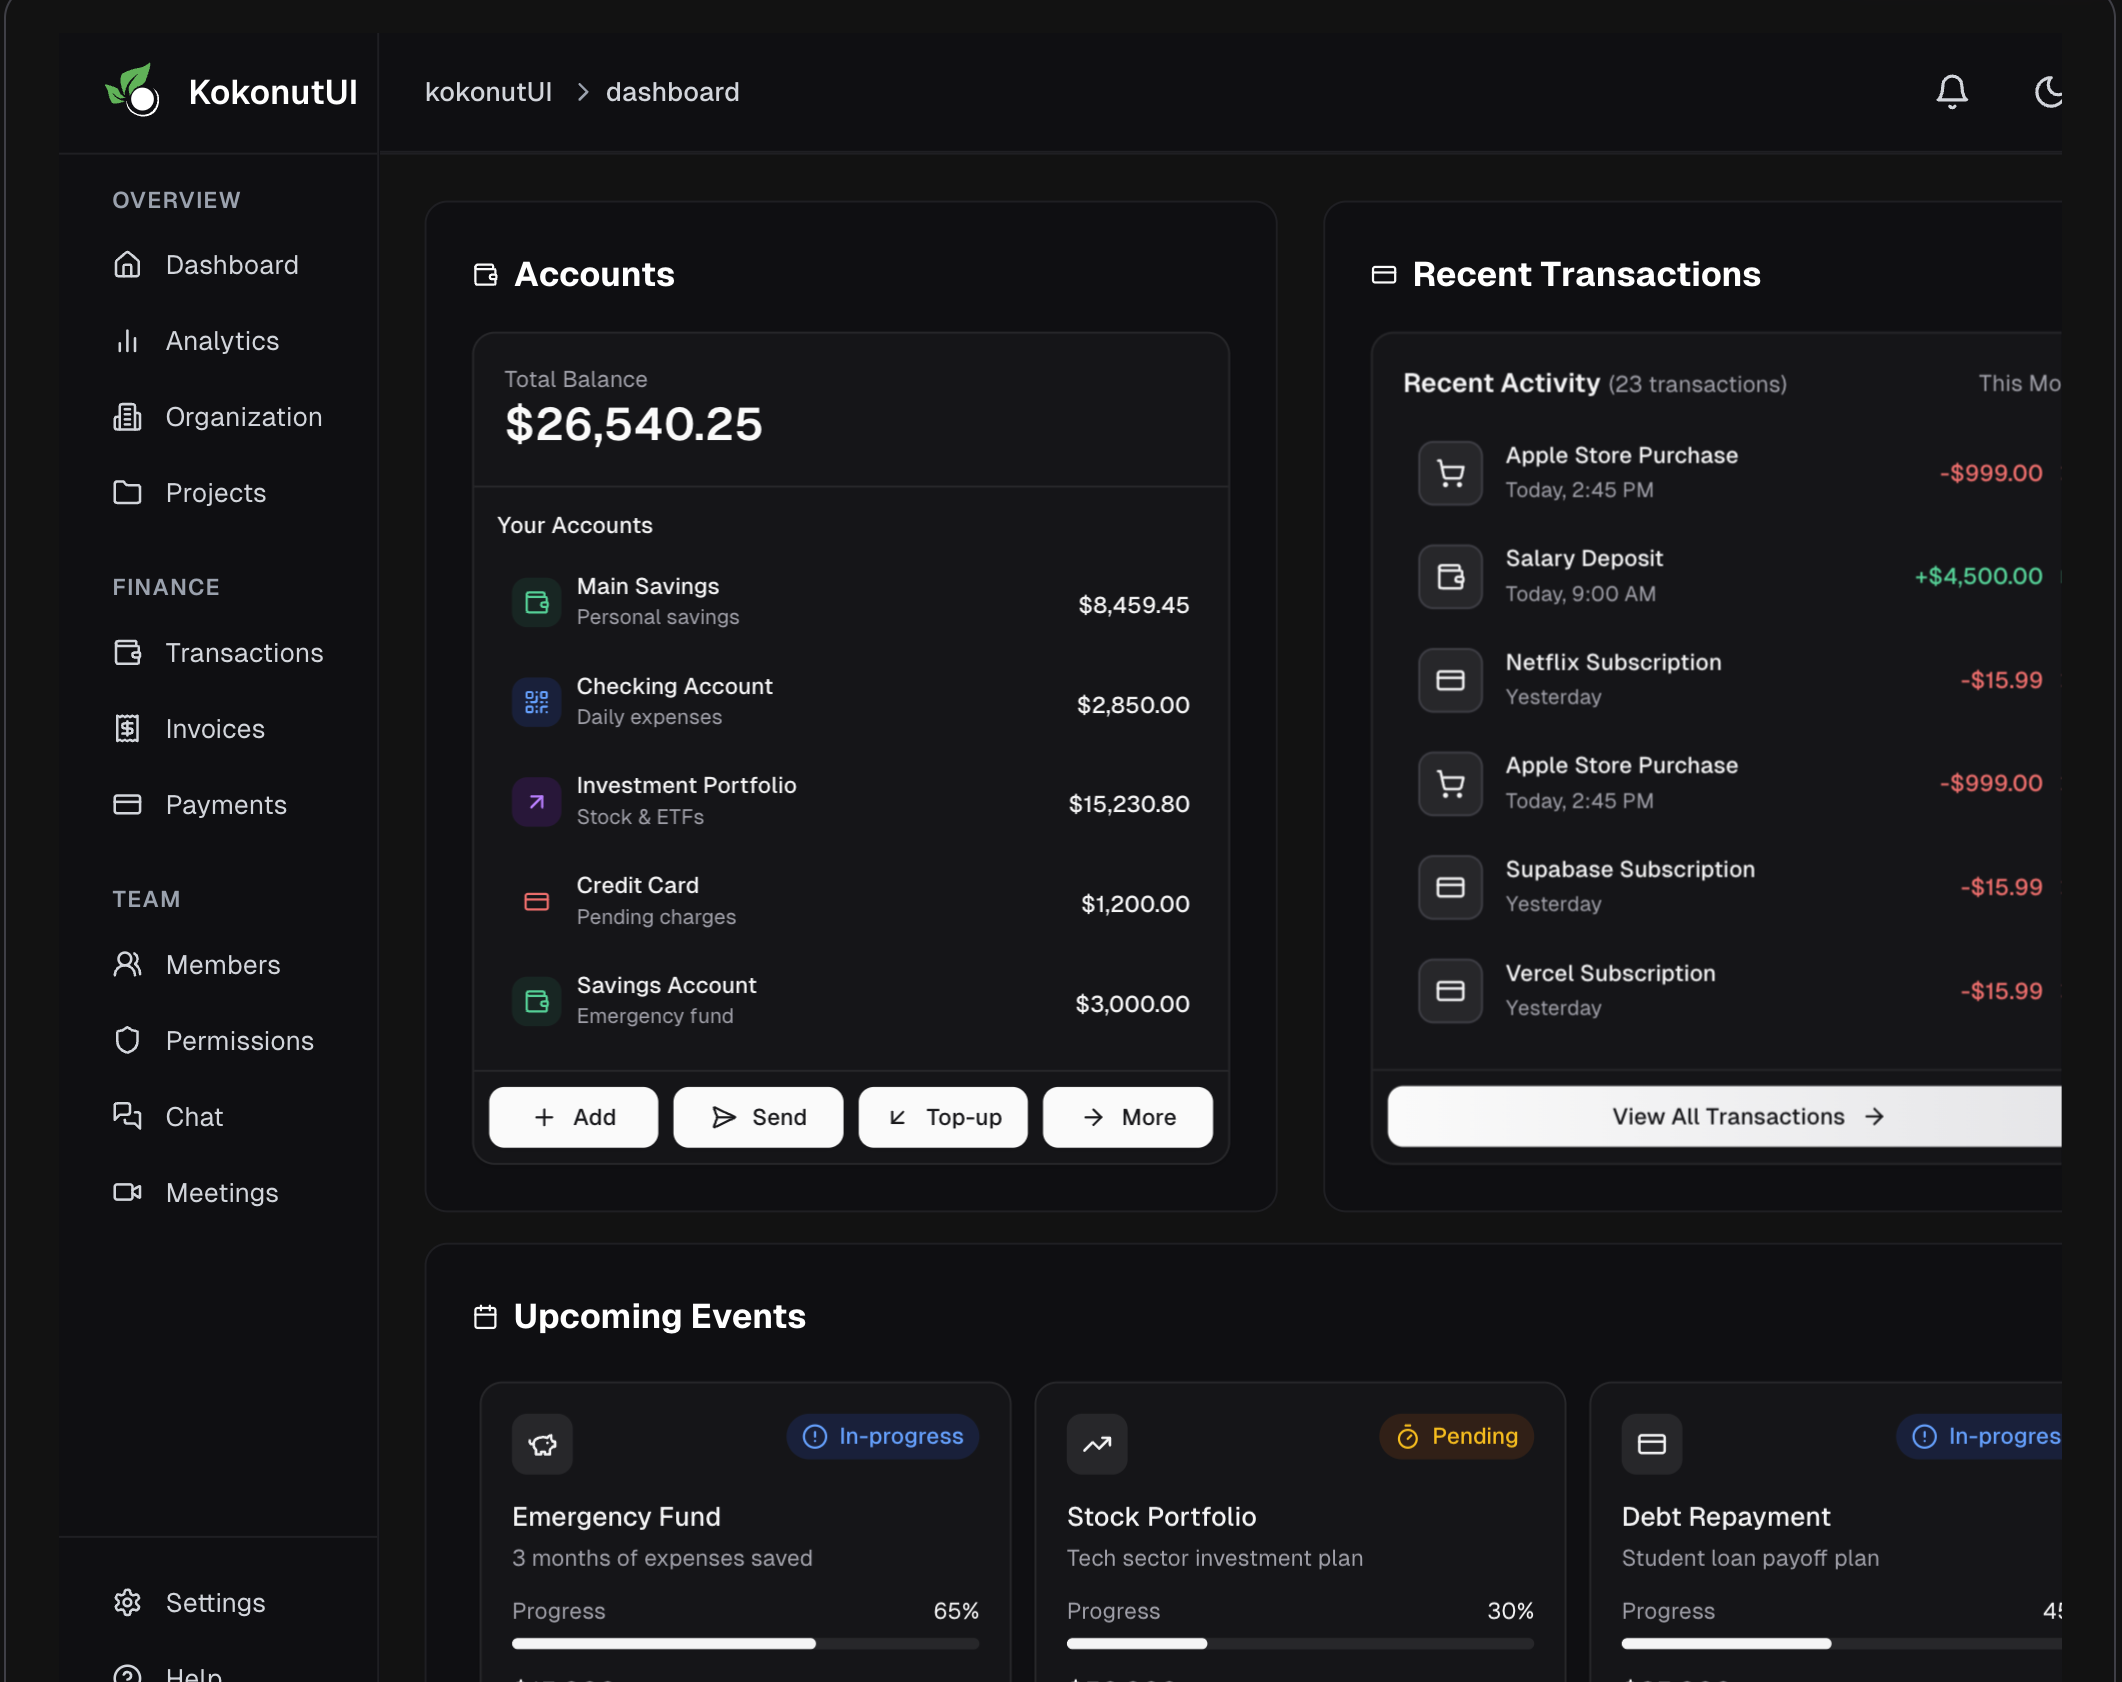This screenshot has width=2122, height=1682.
Task: Click the Emergency Fund progress bar
Action: pos(745,1643)
